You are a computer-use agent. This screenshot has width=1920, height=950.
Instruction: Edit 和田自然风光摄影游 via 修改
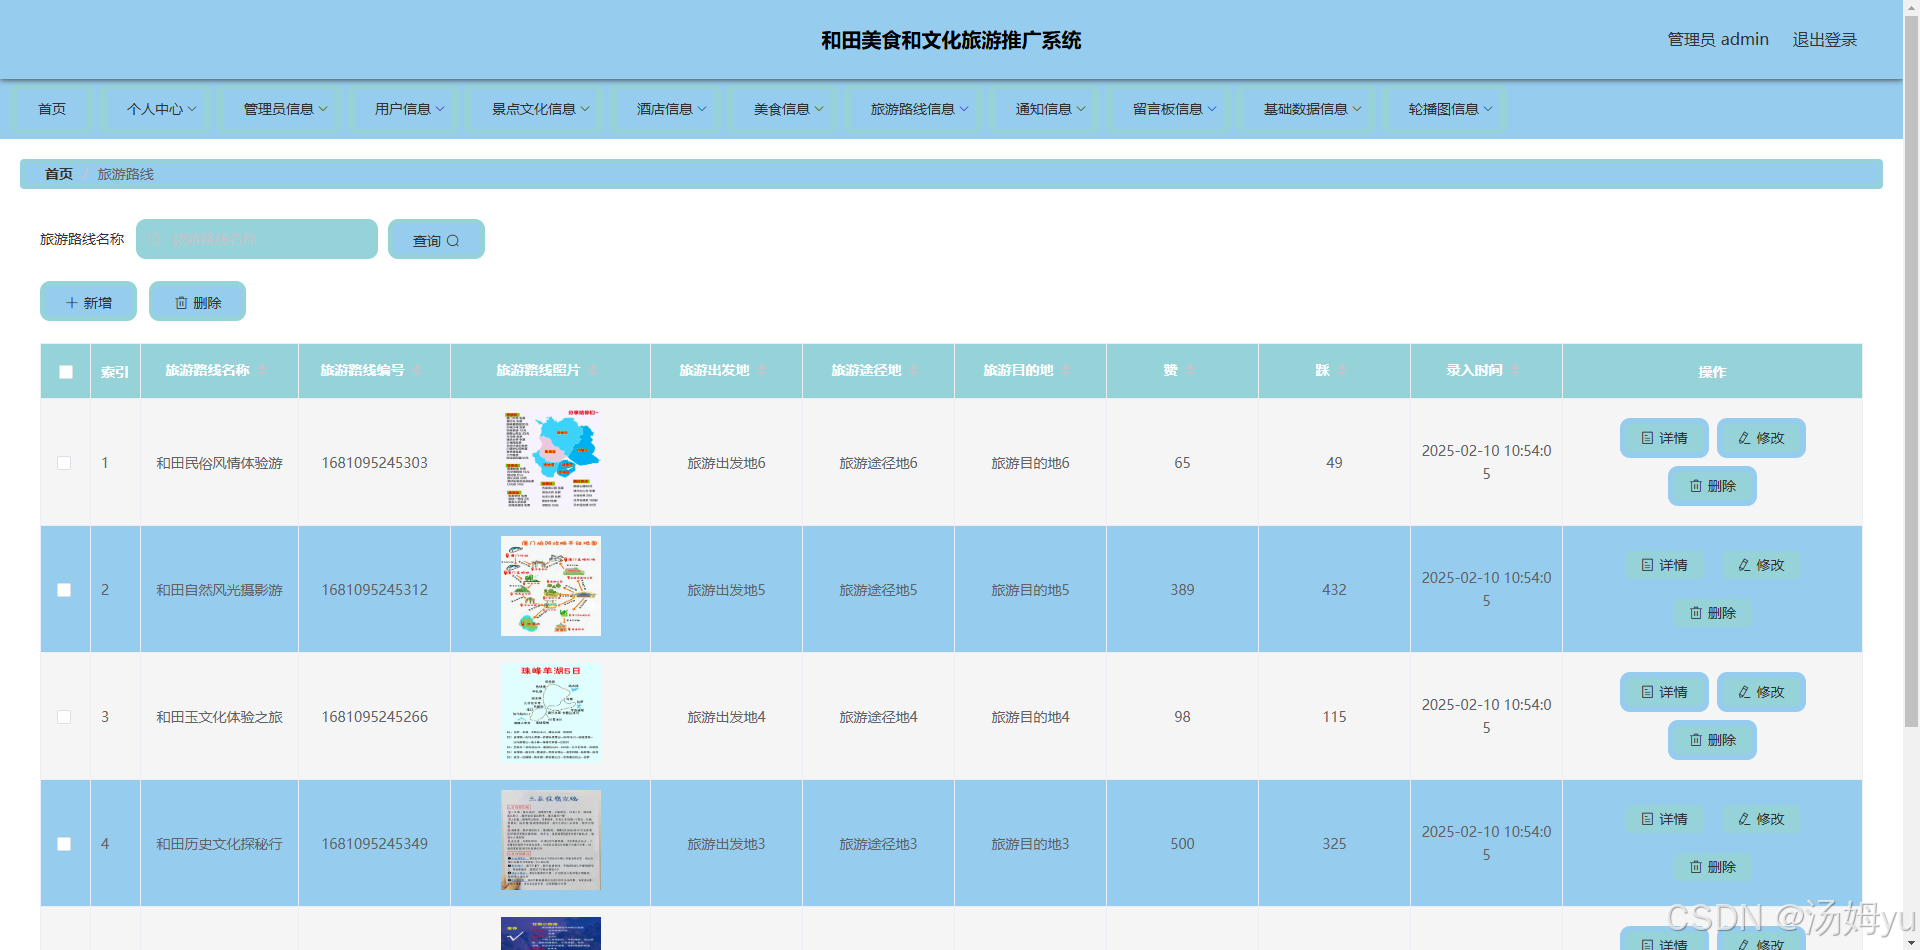[1761, 565]
